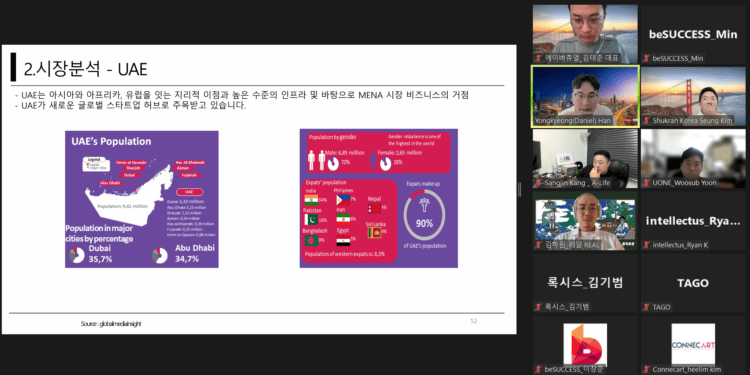Viewport: 750px width, 375px height.
Task: Click the intellectus_Rya… name tile
Action: click(x=693, y=221)
